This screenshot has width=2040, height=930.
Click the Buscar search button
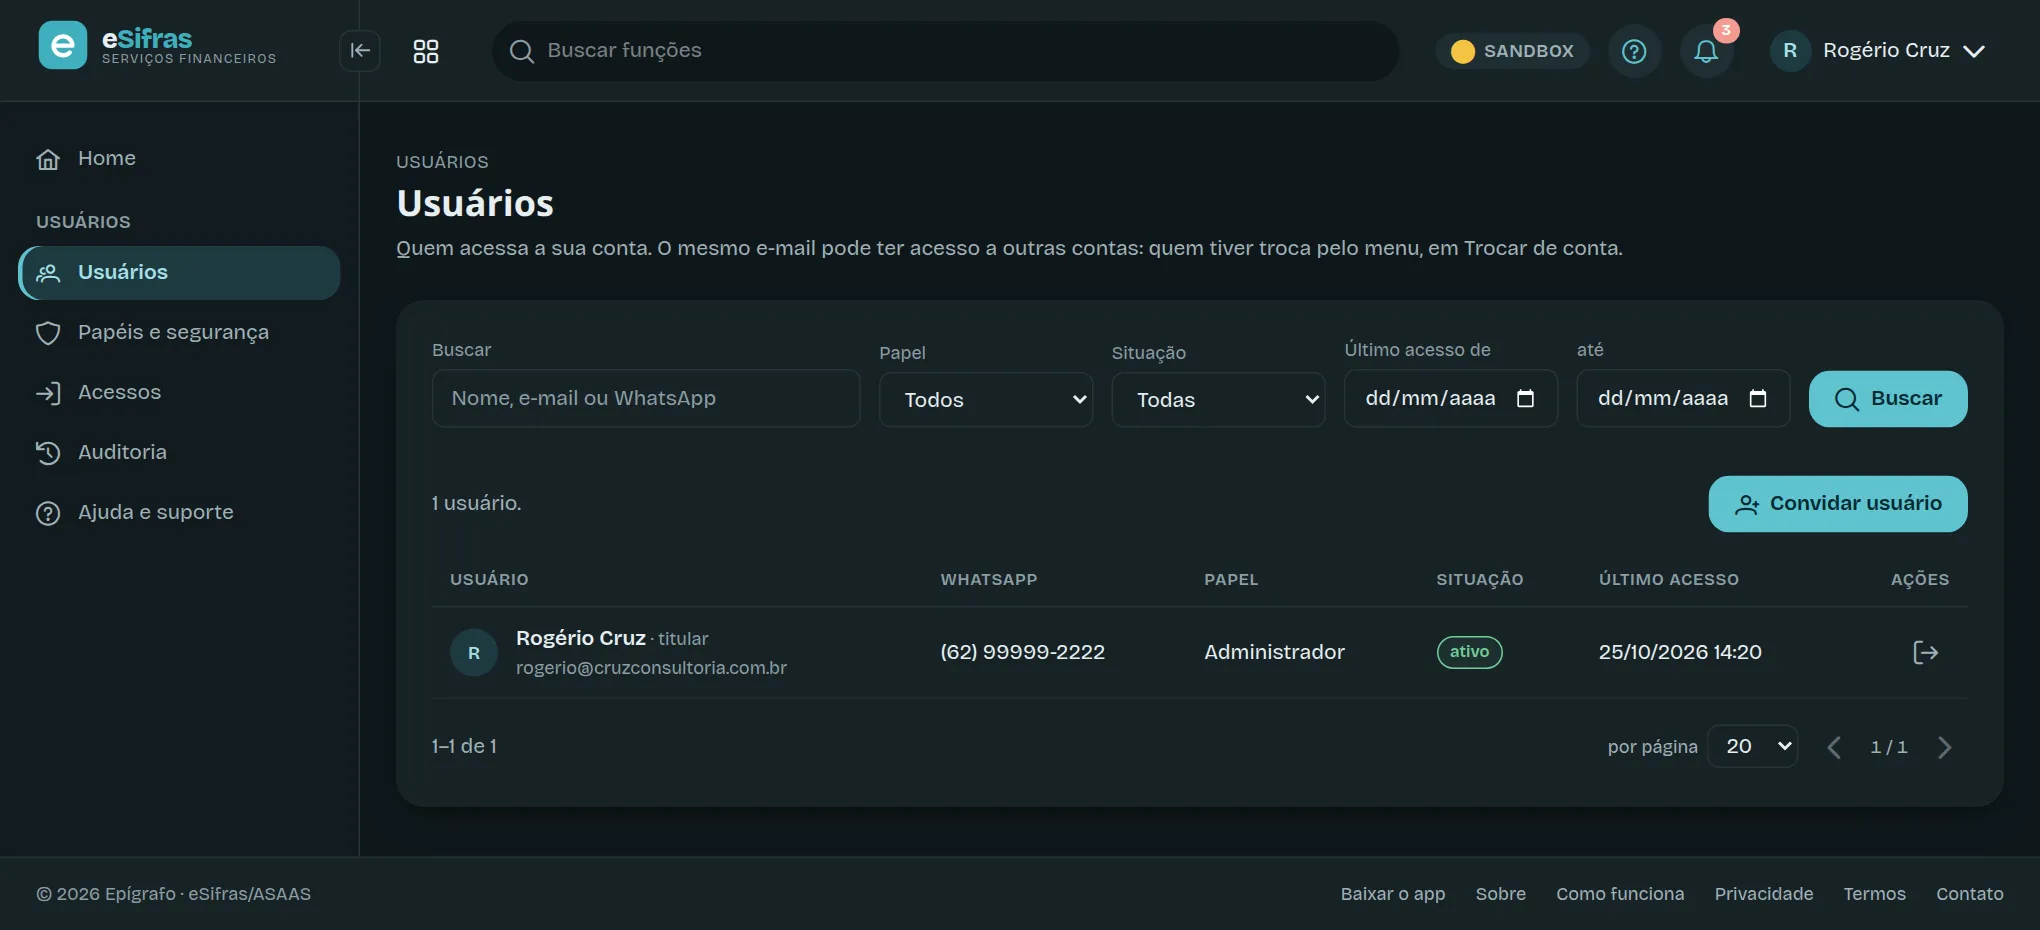click(x=1888, y=399)
